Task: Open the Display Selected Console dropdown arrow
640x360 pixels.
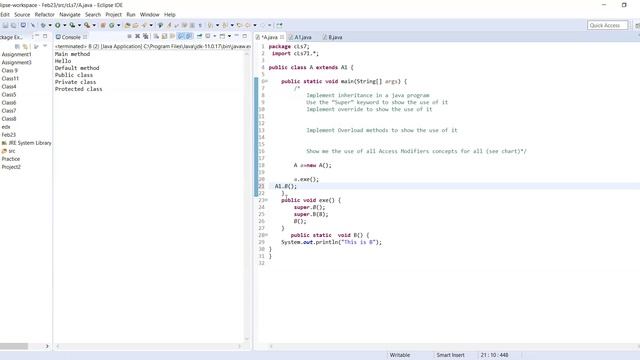Action: (x=215, y=37)
